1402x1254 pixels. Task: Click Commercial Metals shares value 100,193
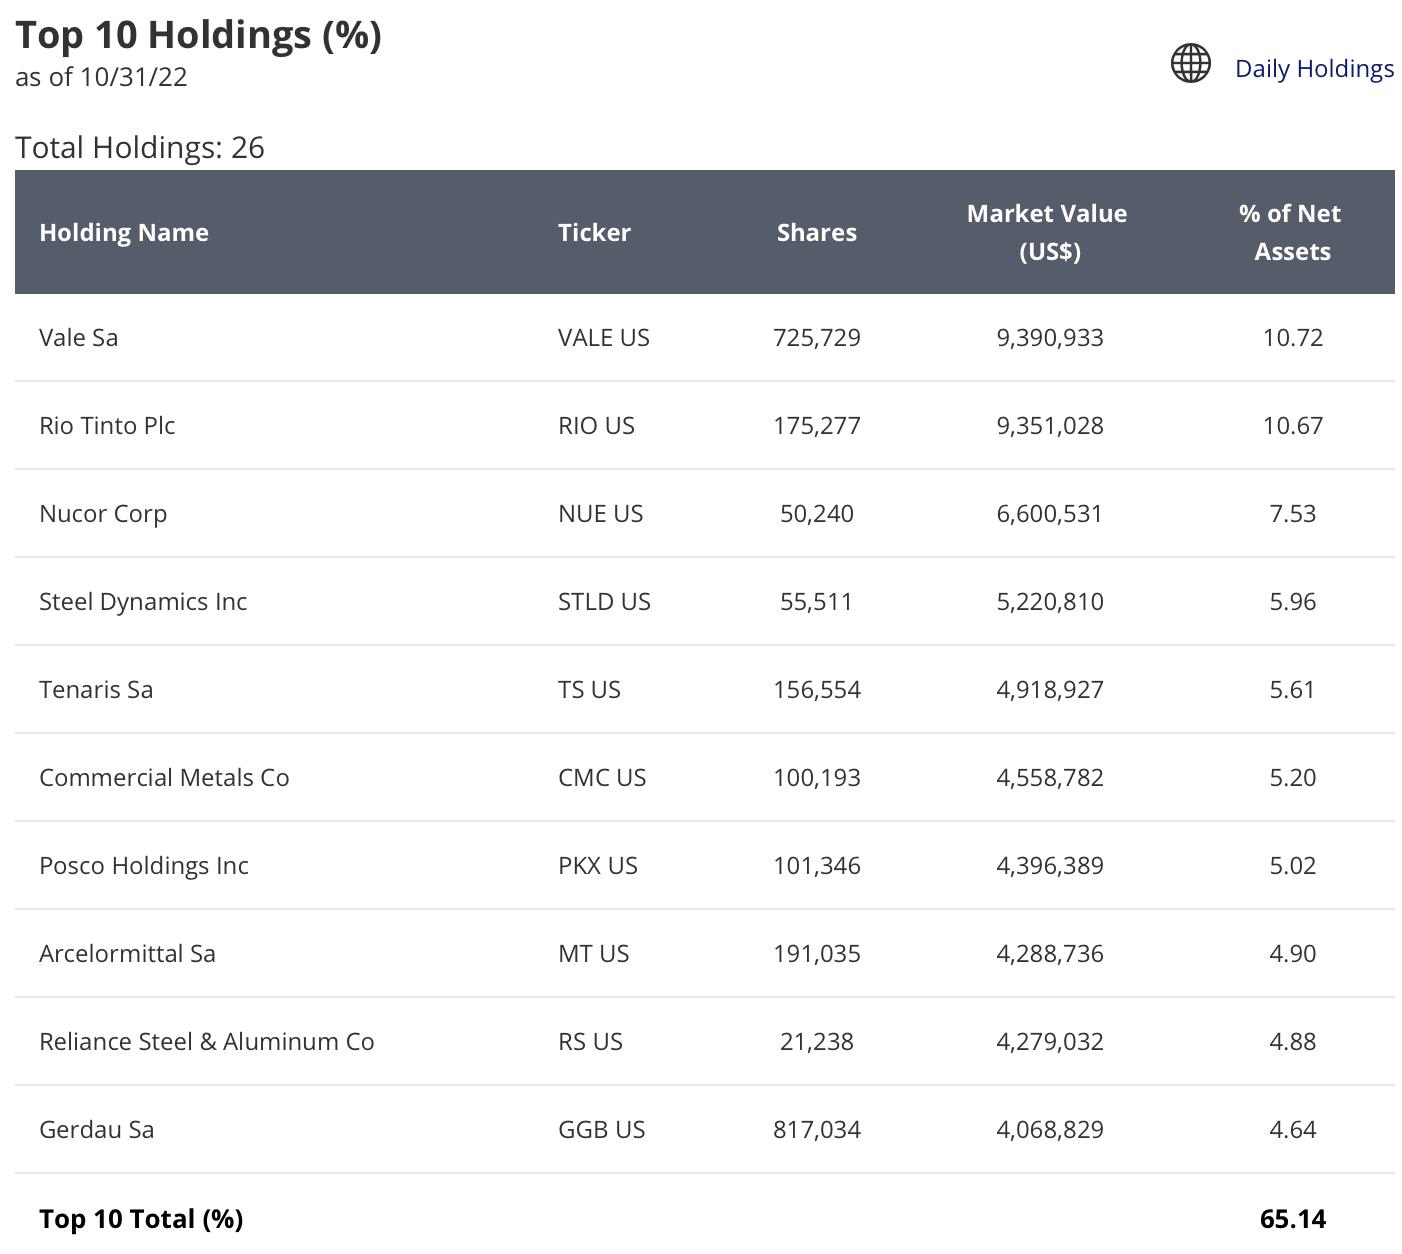[x=817, y=777]
